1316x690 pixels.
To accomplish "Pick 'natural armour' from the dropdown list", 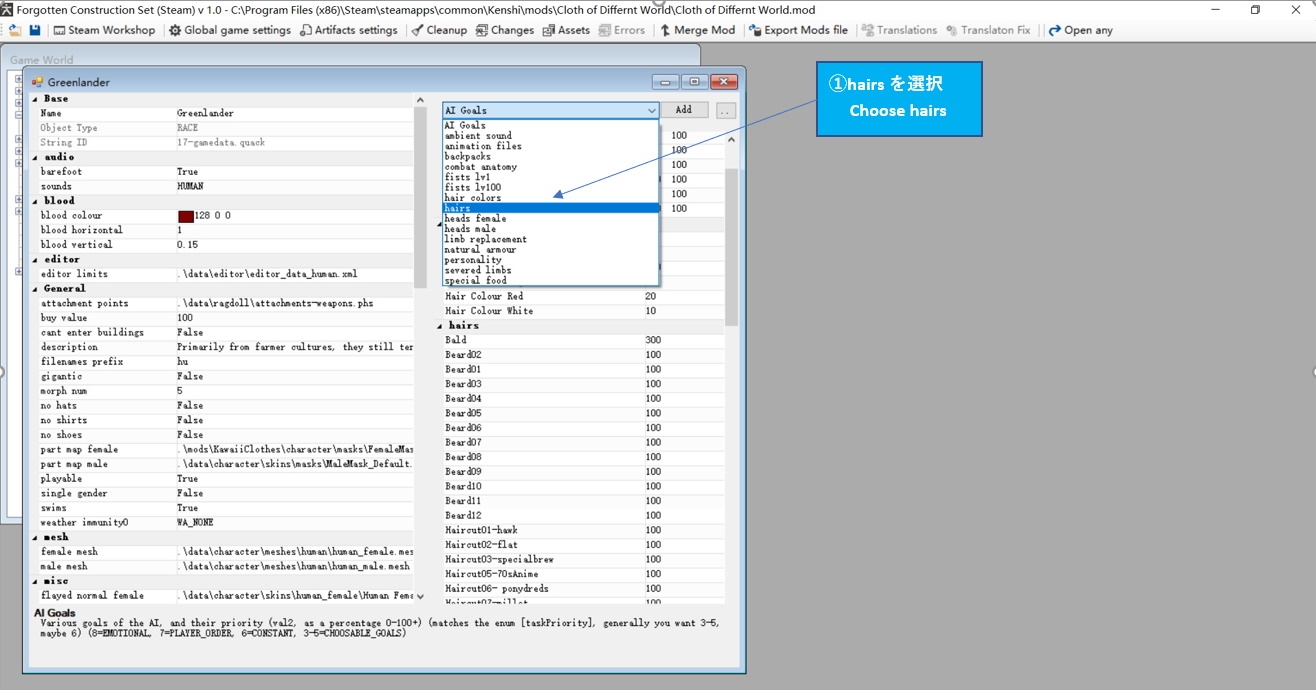I will pos(551,250).
